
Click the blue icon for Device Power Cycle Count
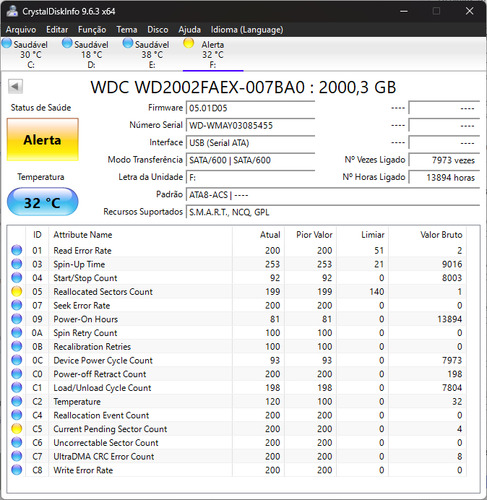pos(17,360)
